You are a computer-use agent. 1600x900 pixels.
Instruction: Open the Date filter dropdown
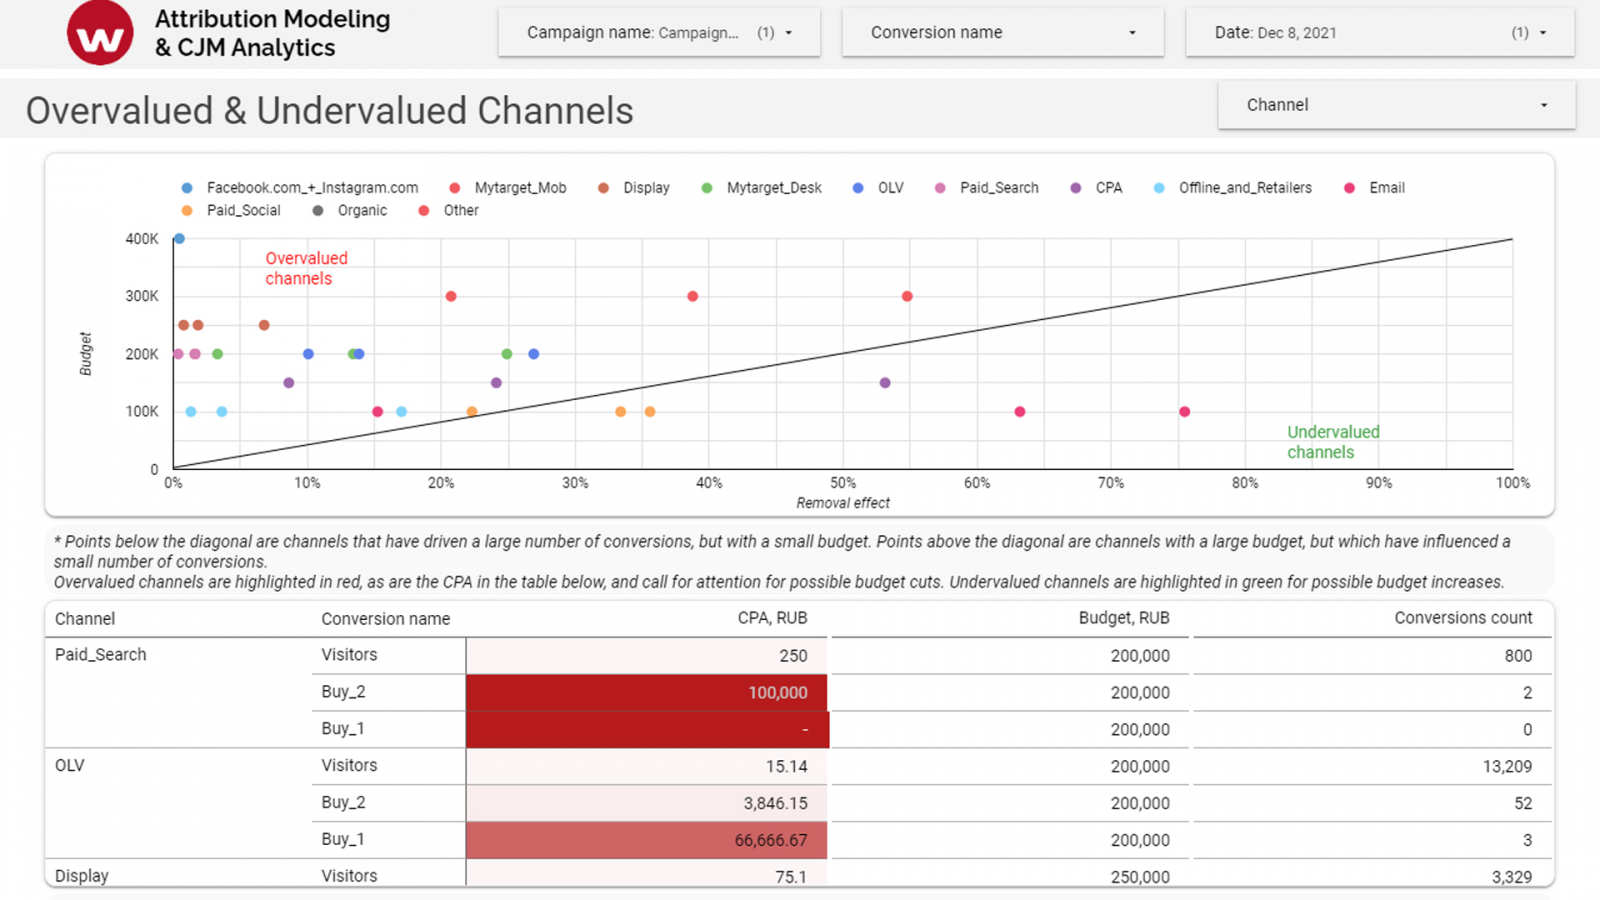(x=1379, y=33)
